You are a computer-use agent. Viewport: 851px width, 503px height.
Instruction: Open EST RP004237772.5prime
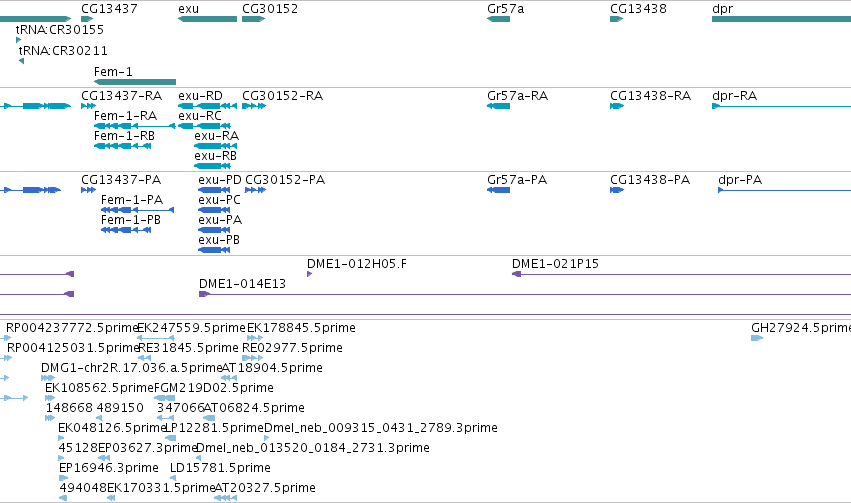pos(71,328)
